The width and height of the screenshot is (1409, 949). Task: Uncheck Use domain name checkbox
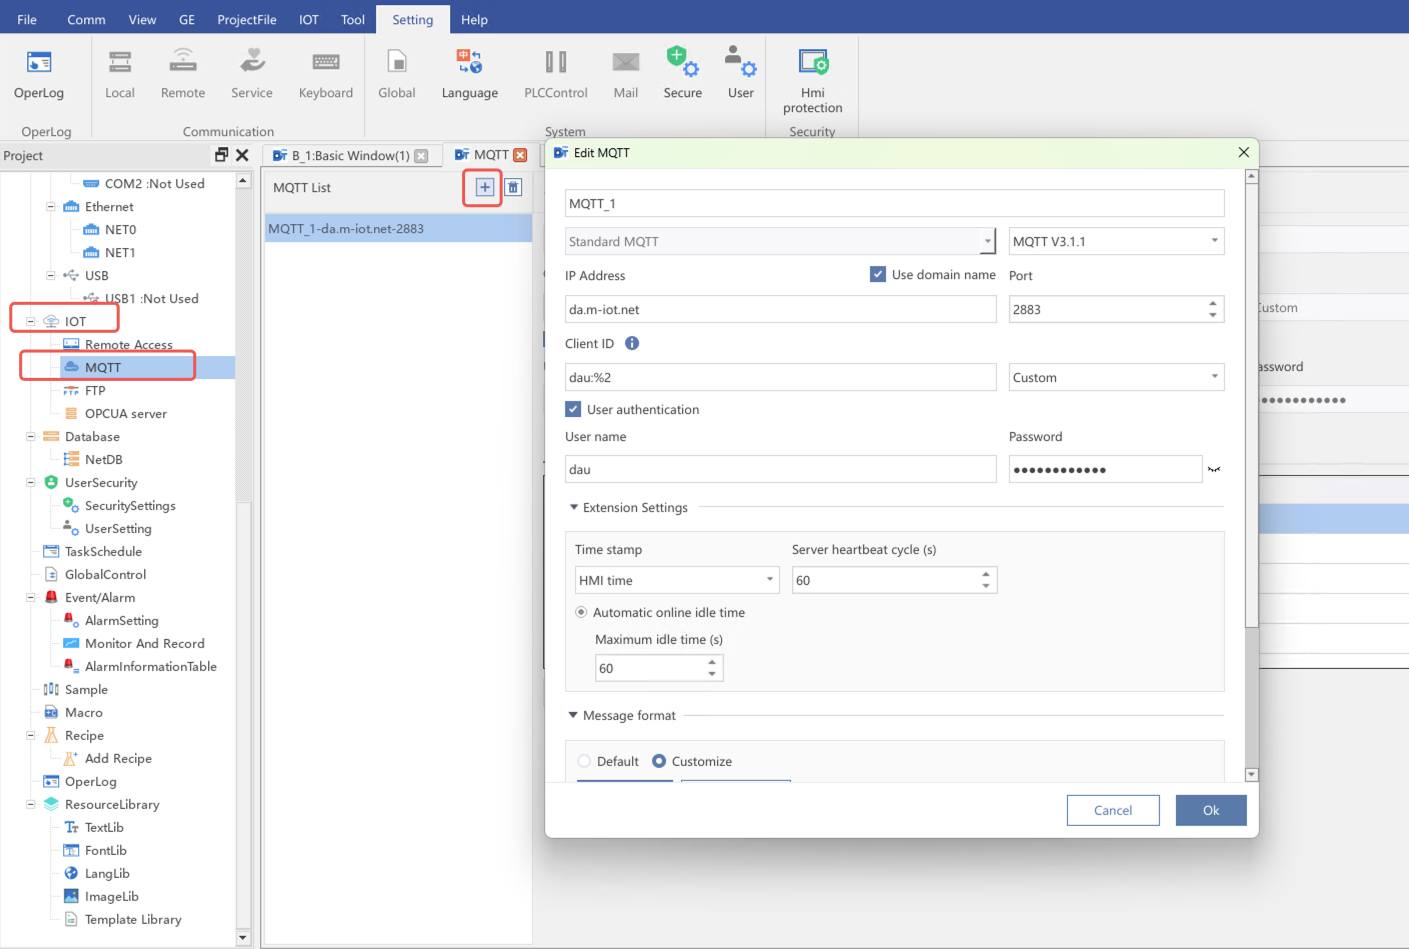(x=878, y=274)
